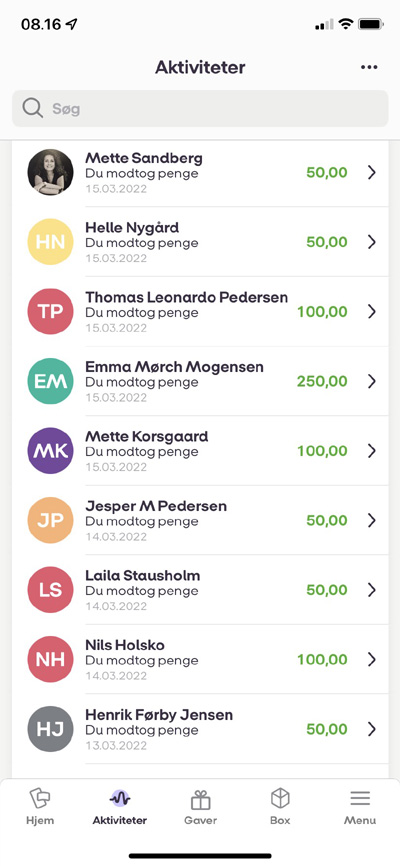Expand Thomas Leonardo Pedersen's chevron arrow
This screenshot has width=400, height=866.
(x=372, y=311)
